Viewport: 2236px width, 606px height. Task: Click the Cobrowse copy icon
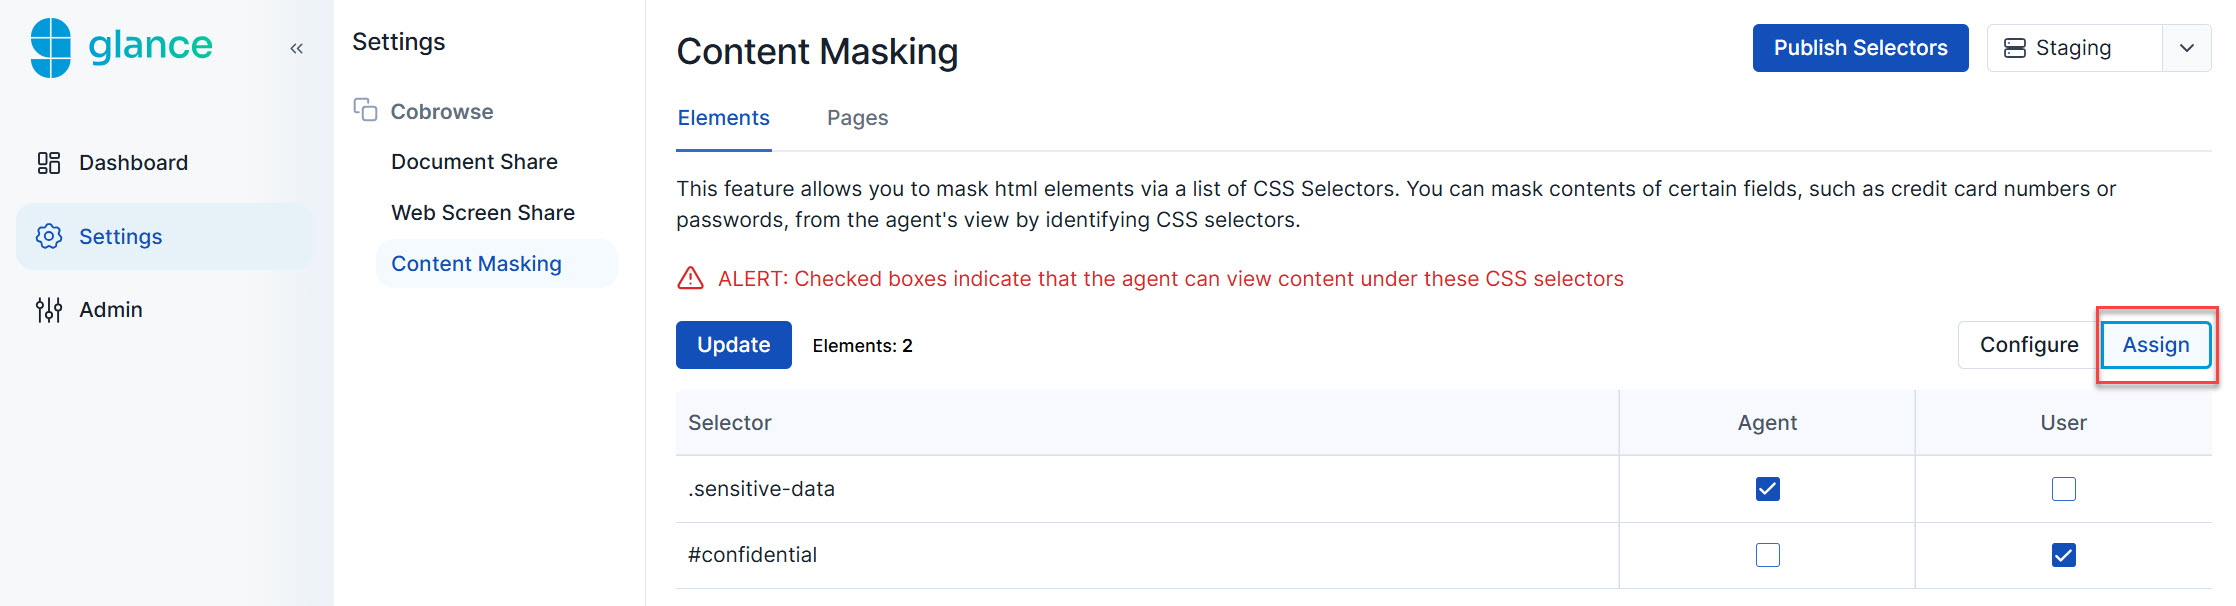point(365,110)
